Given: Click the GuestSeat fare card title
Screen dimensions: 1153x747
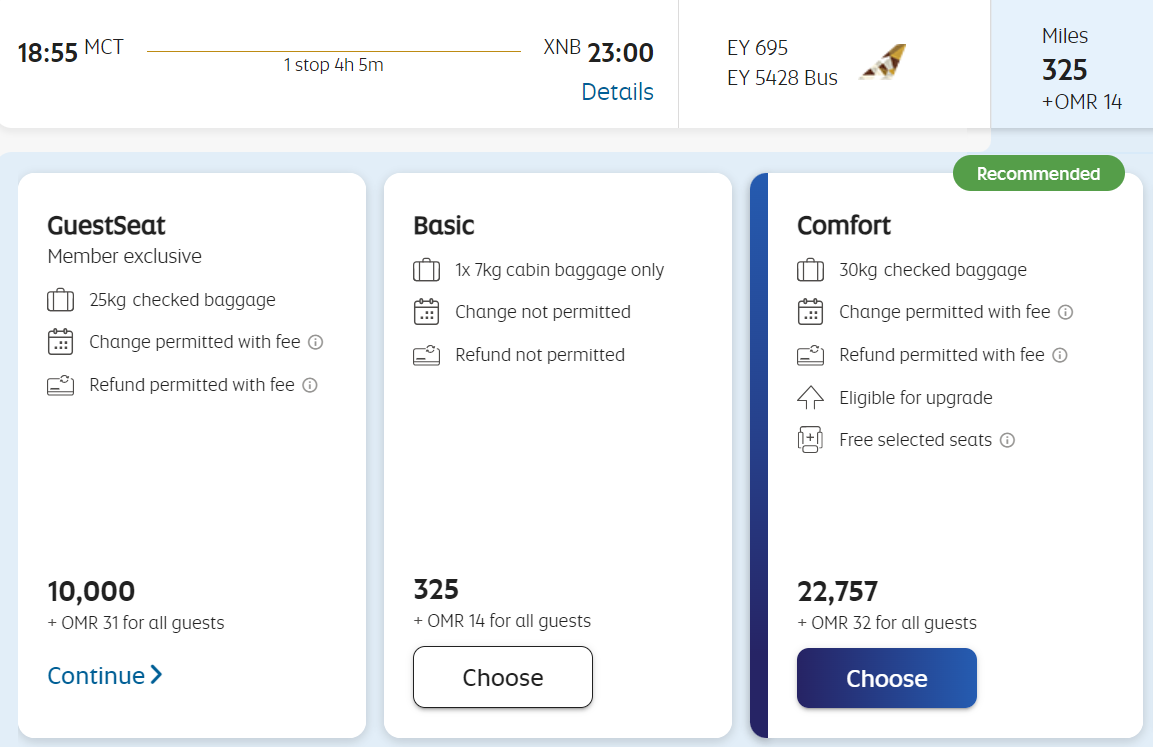Looking at the screenshot, I should click(106, 225).
